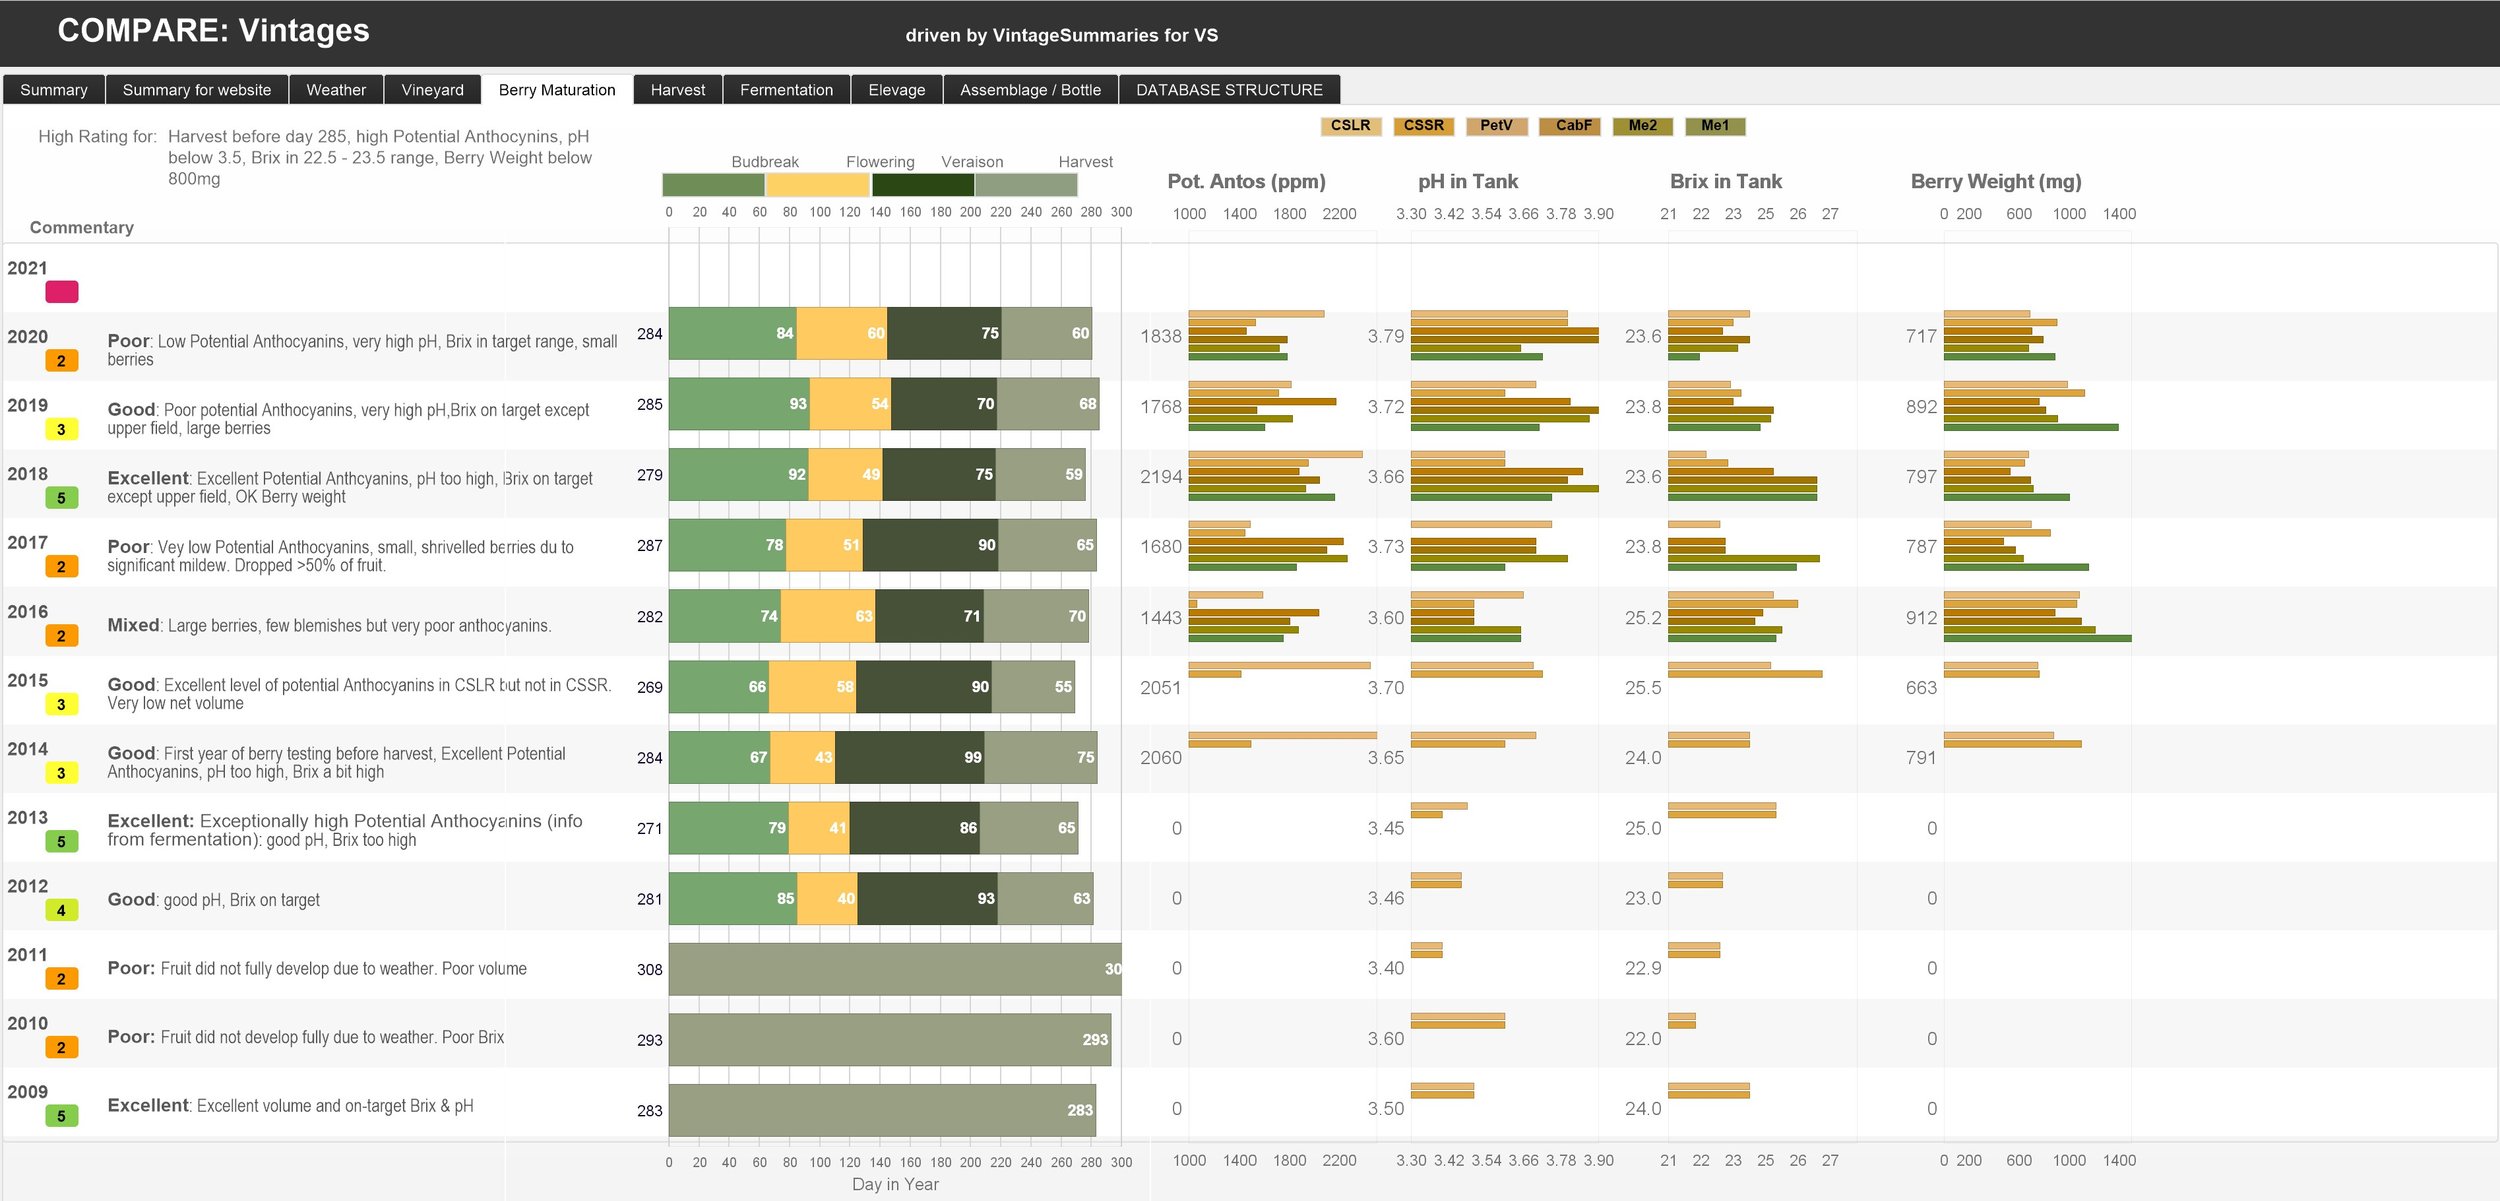The height and width of the screenshot is (1201, 2500).
Task: Click the 2010 orange rating badge
Action: point(62,1048)
